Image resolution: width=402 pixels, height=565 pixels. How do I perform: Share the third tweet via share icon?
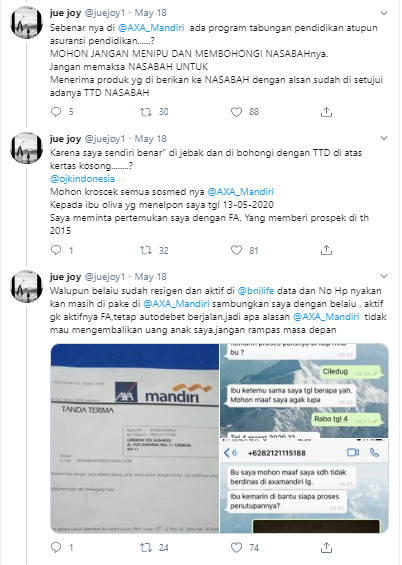click(326, 547)
